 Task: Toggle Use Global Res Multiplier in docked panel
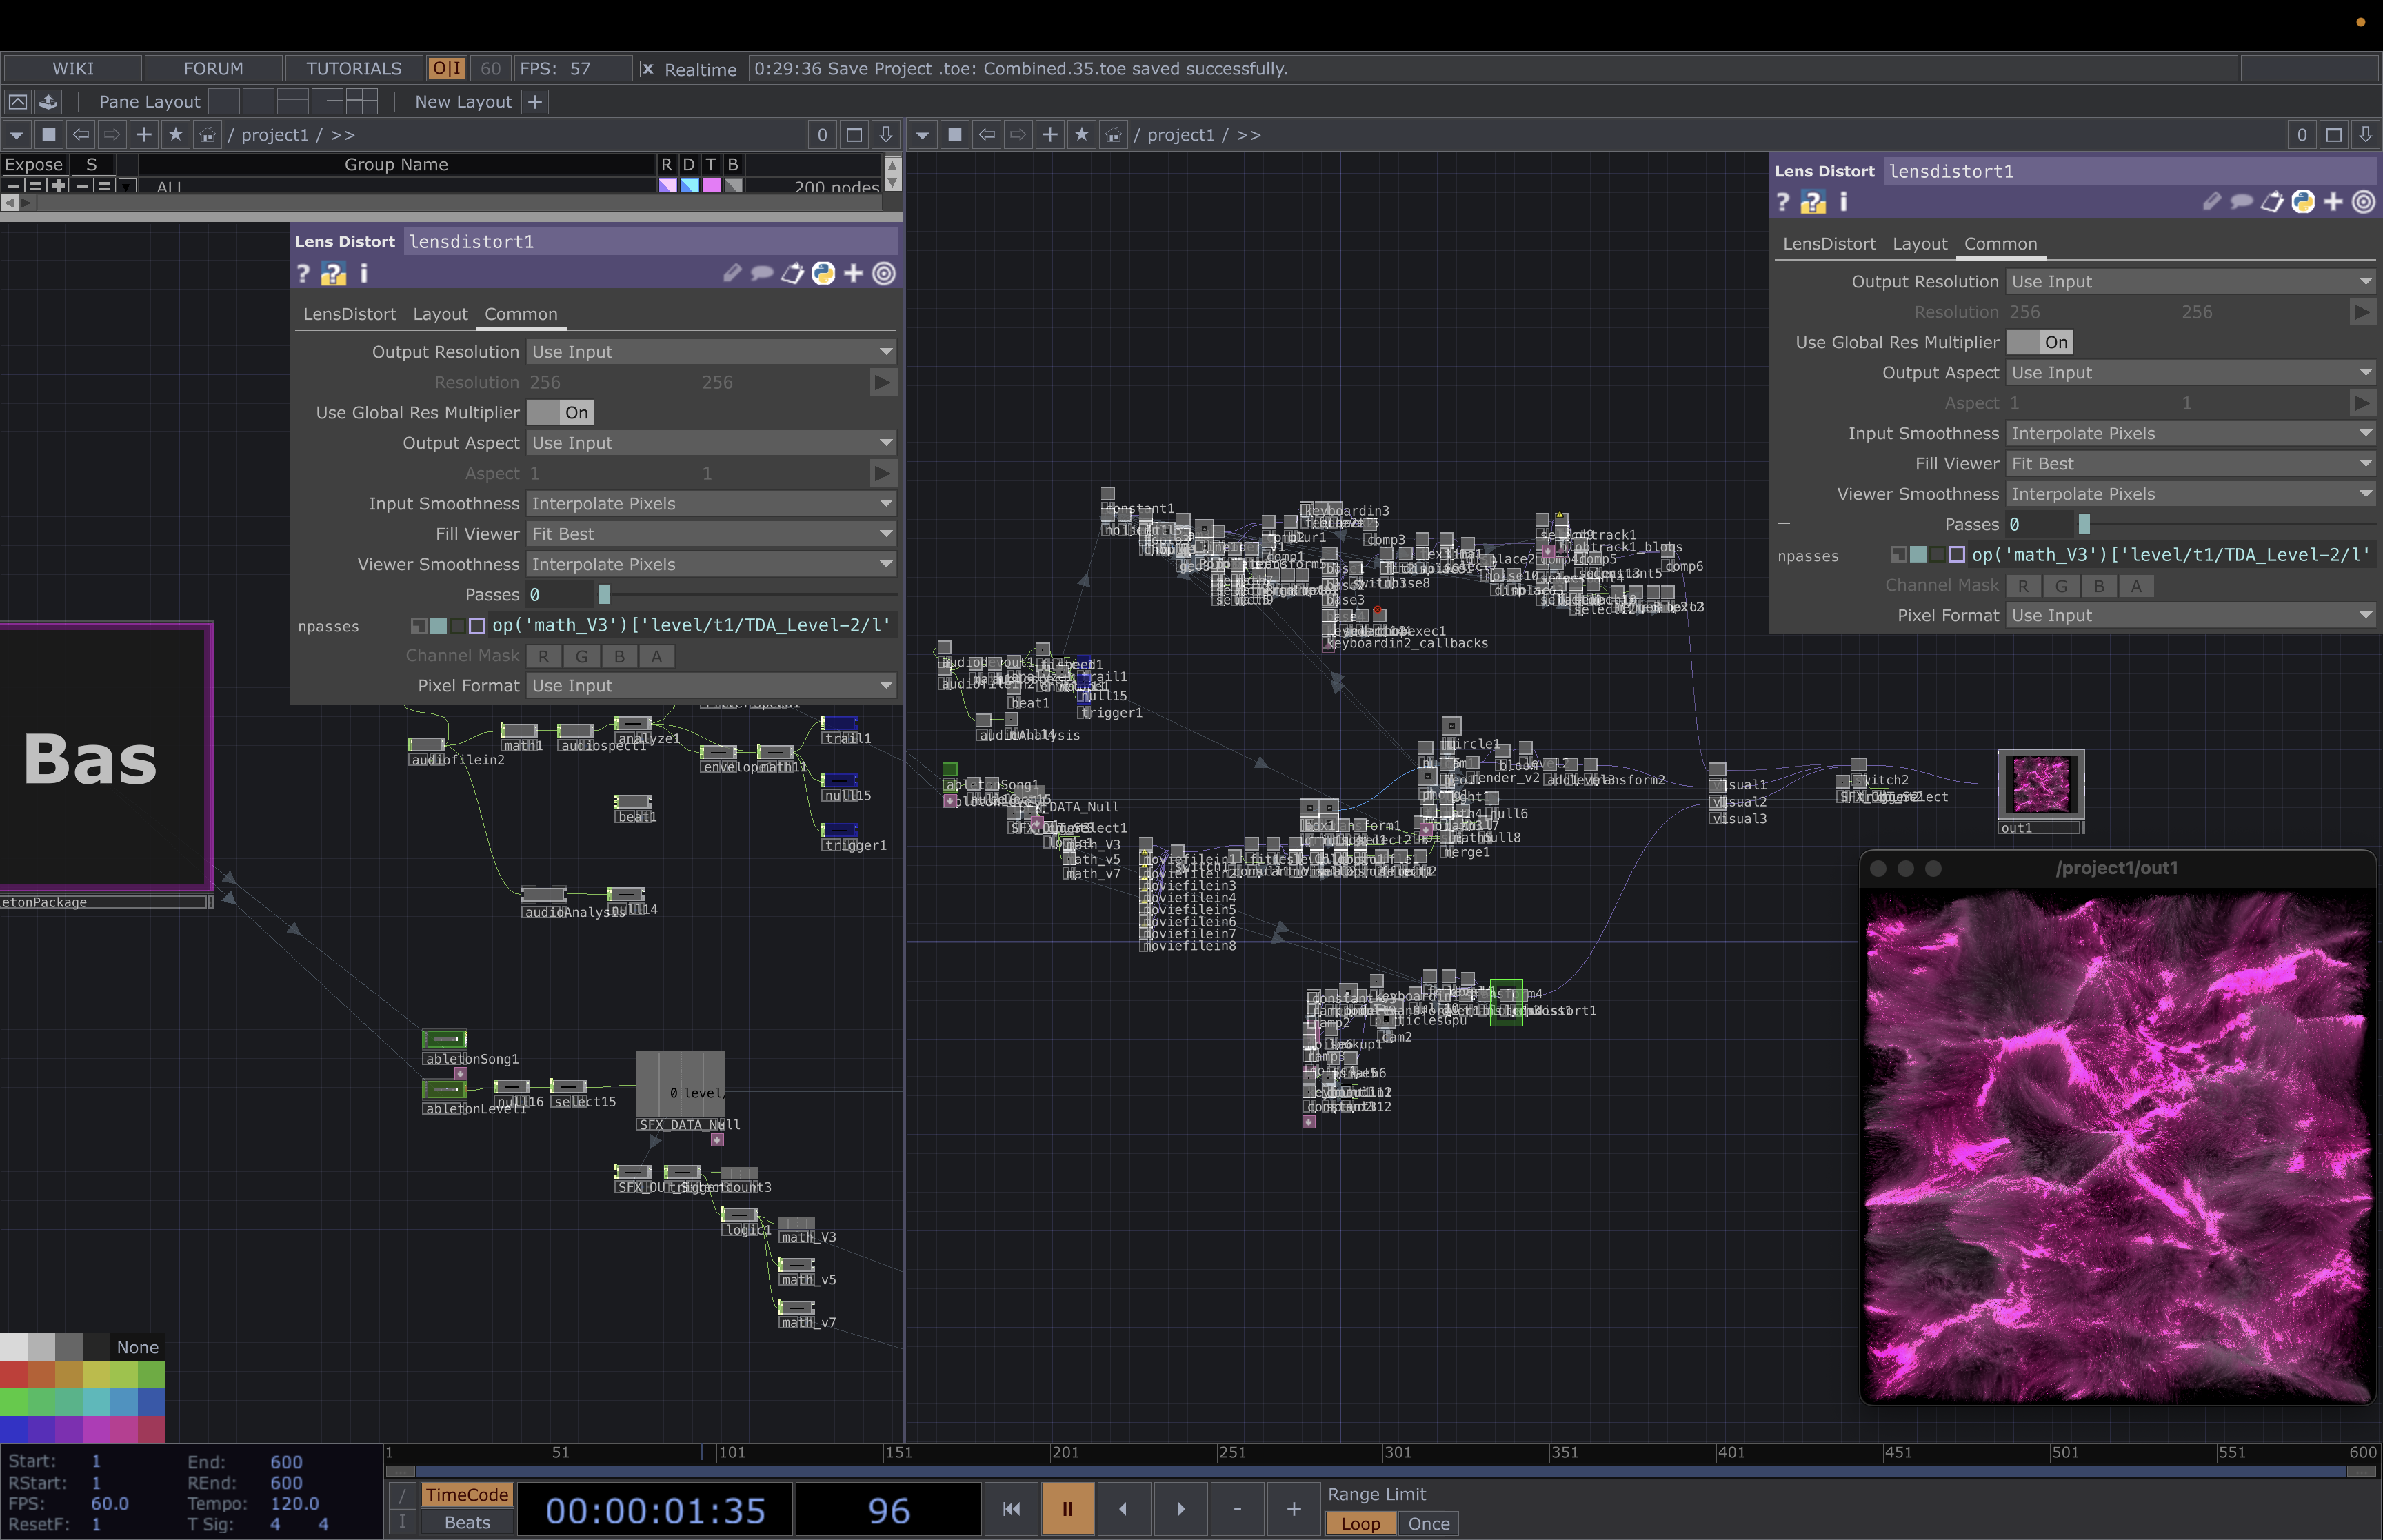2040,343
